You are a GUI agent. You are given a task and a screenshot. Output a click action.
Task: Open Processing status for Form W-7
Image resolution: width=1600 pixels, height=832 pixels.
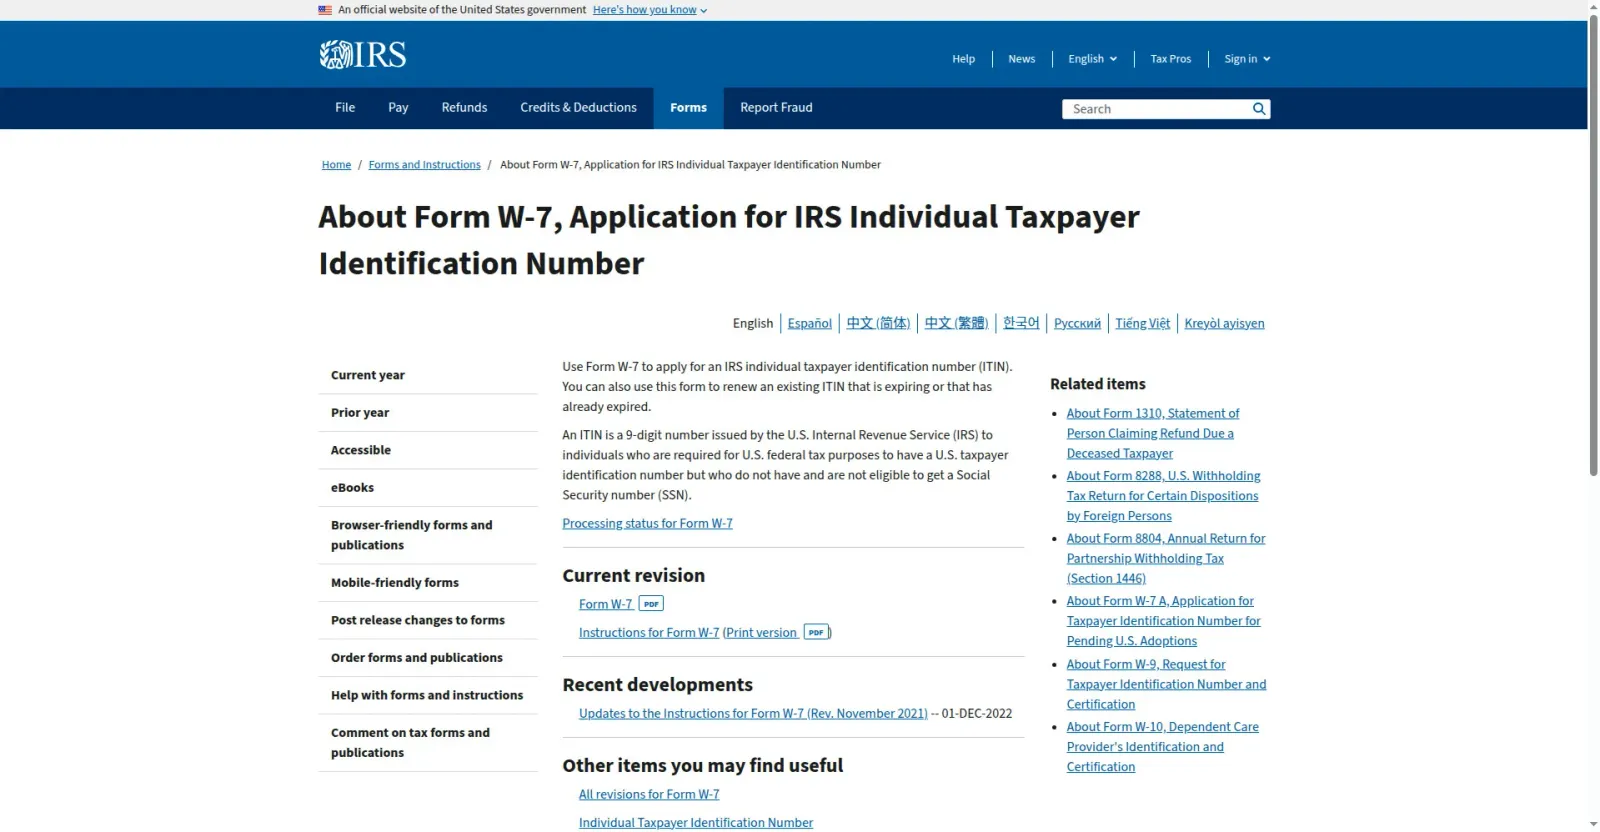(x=647, y=523)
